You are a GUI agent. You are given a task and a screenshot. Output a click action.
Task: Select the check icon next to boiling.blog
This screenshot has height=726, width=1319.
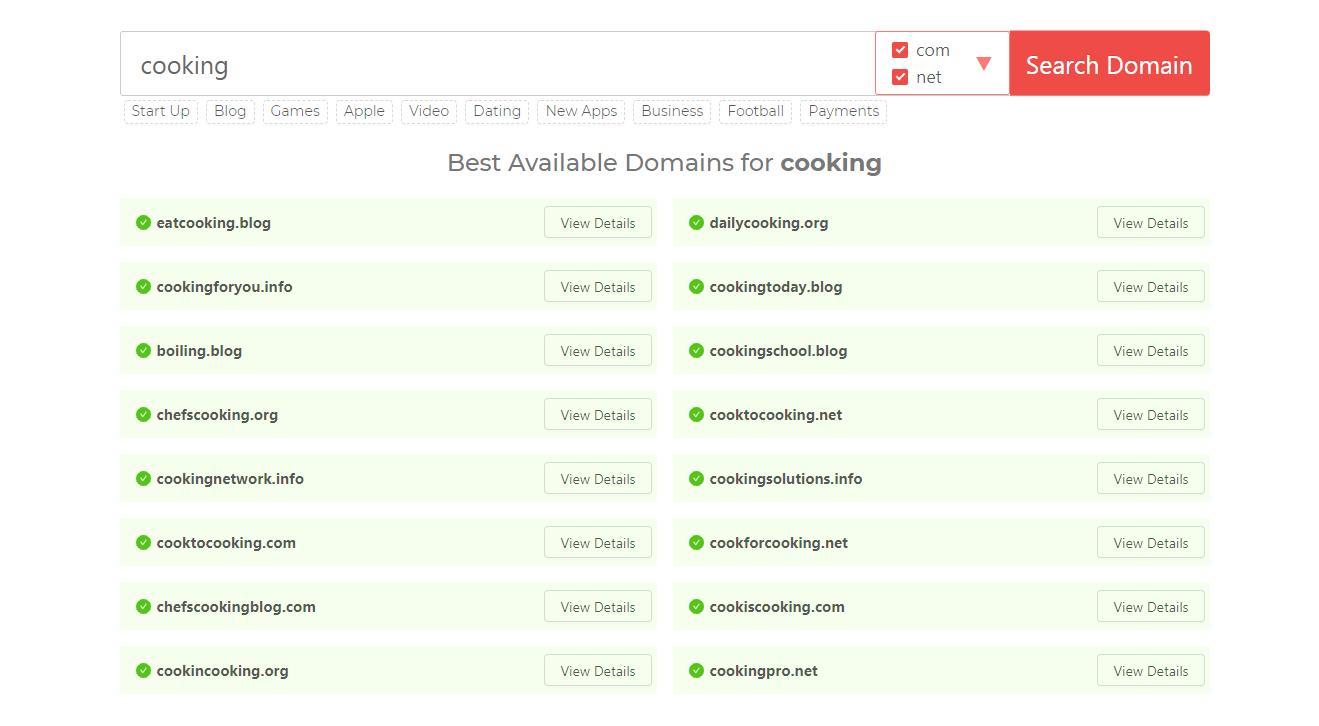tap(143, 350)
